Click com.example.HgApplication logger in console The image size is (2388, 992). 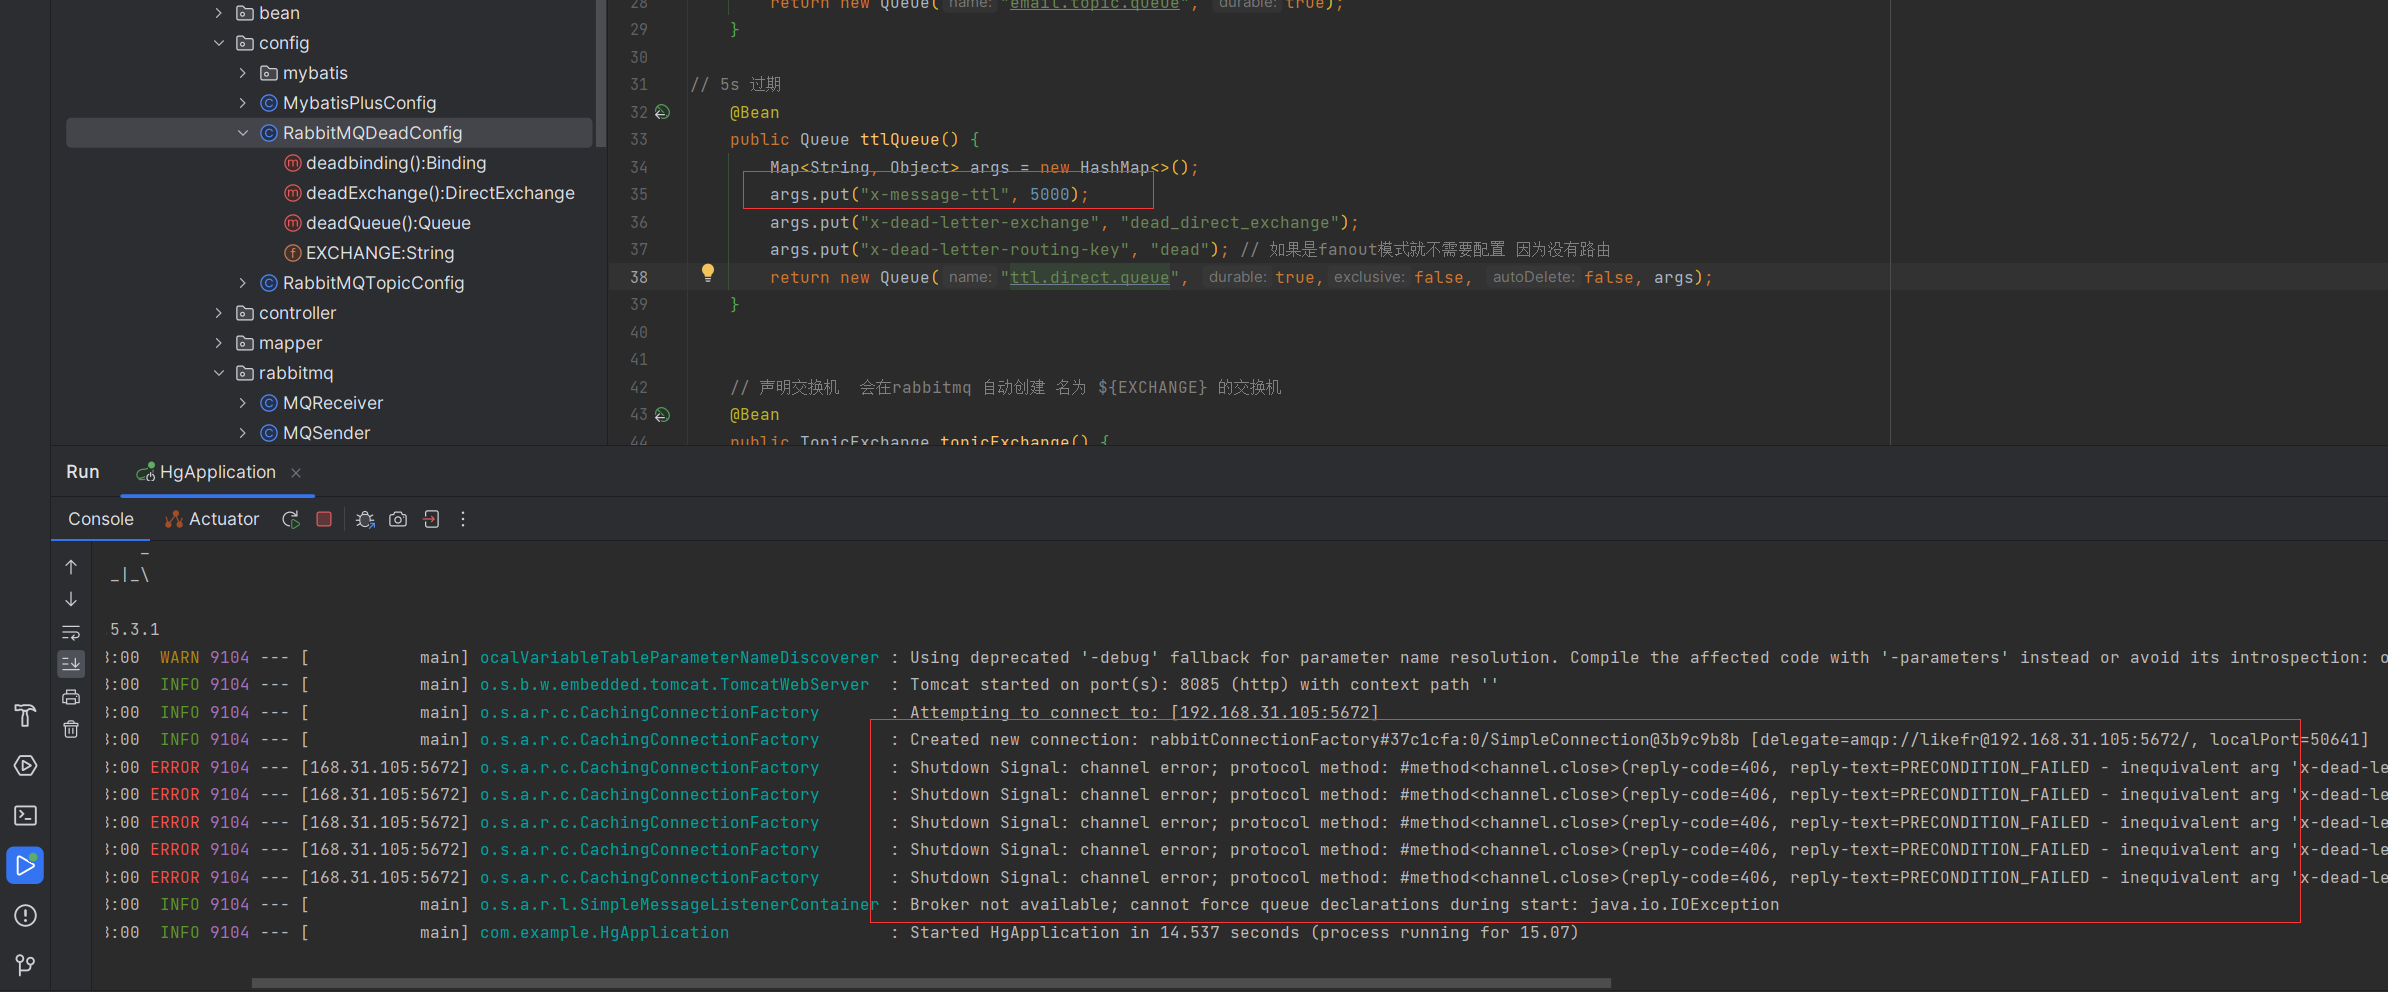tap(604, 932)
